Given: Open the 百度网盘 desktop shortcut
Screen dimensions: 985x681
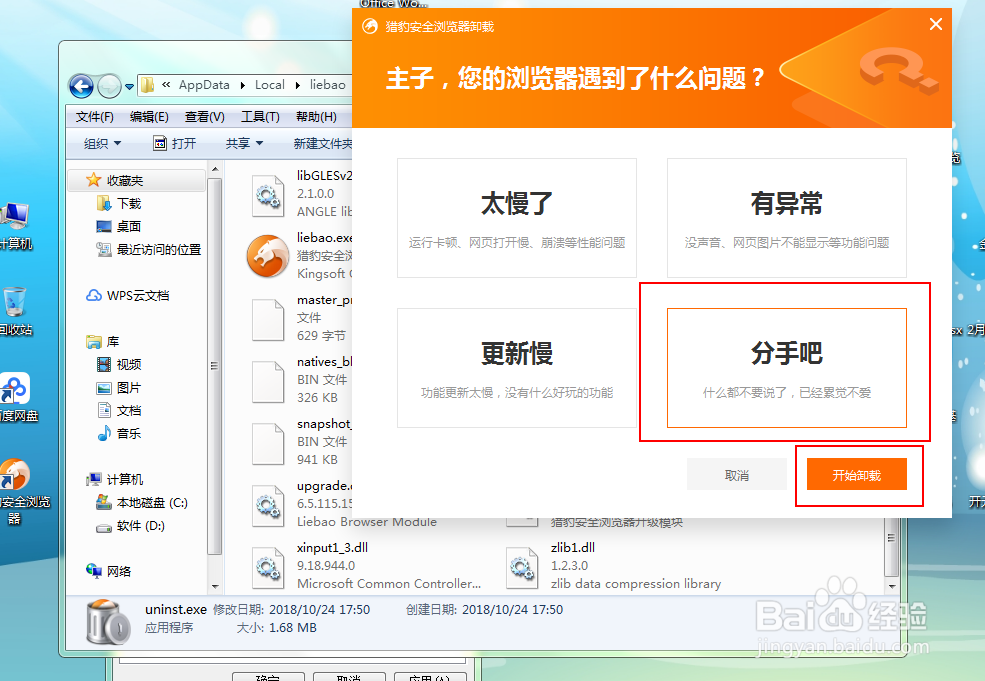Looking at the screenshot, I should coord(18,397).
